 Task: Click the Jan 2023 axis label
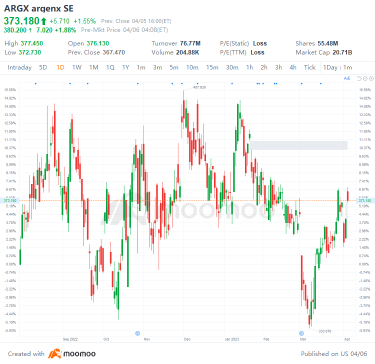tap(232, 339)
